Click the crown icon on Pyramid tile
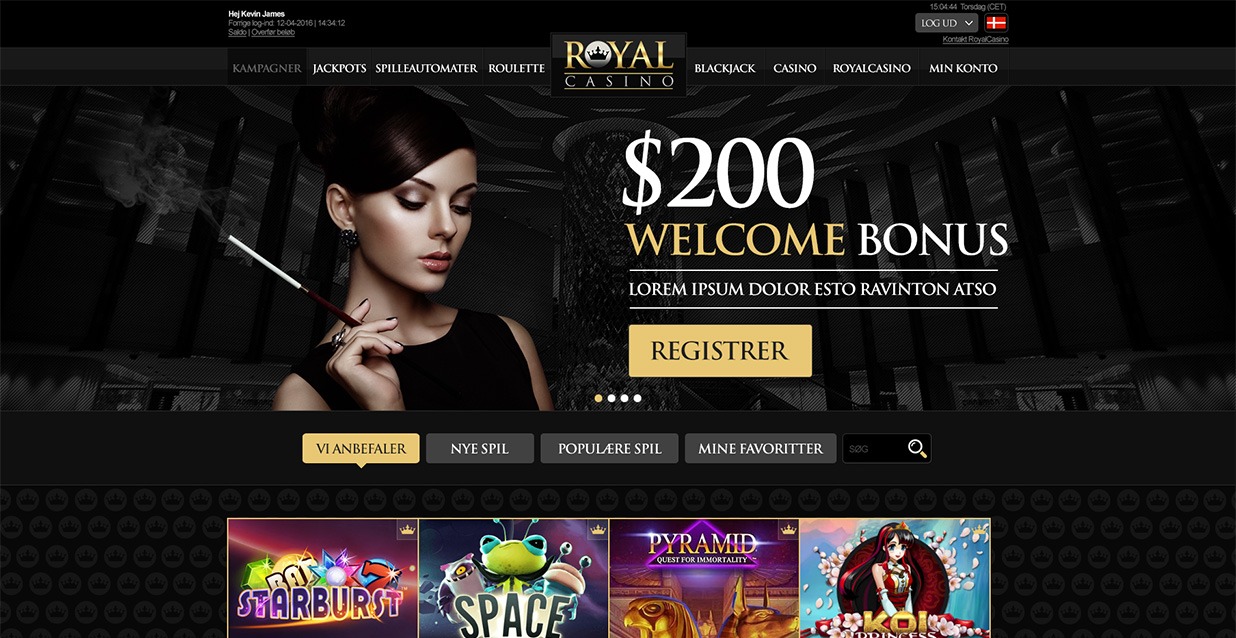This screenshot has height=638, width=1236. 788,529
